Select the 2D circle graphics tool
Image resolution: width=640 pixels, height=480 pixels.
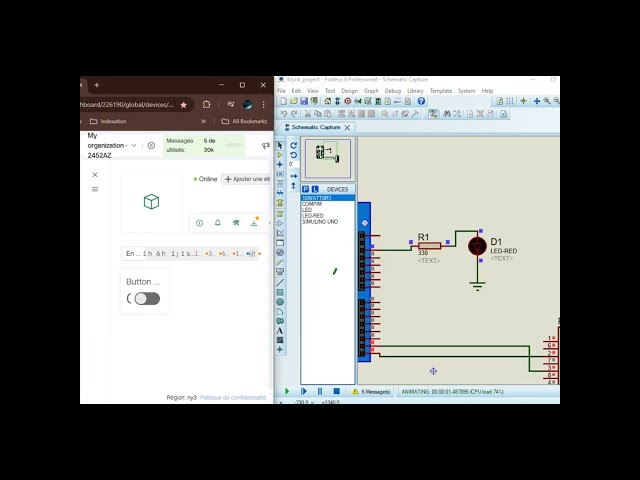(x=280, y=302)
